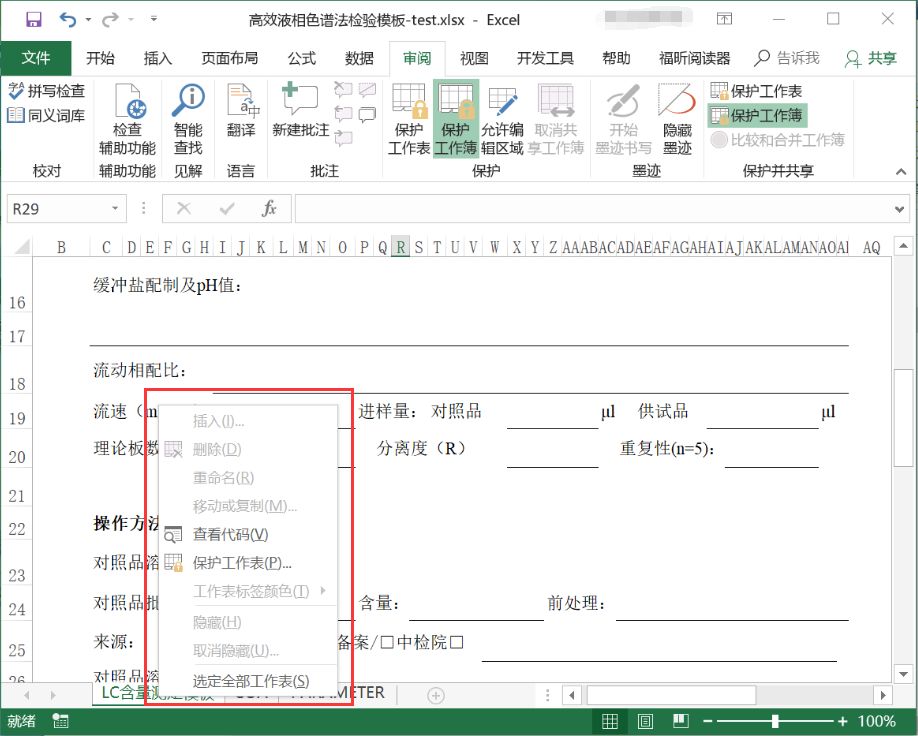Click the large 保护工作表 ribbon icon
The image size is (918, 736).
pos(409,118)
